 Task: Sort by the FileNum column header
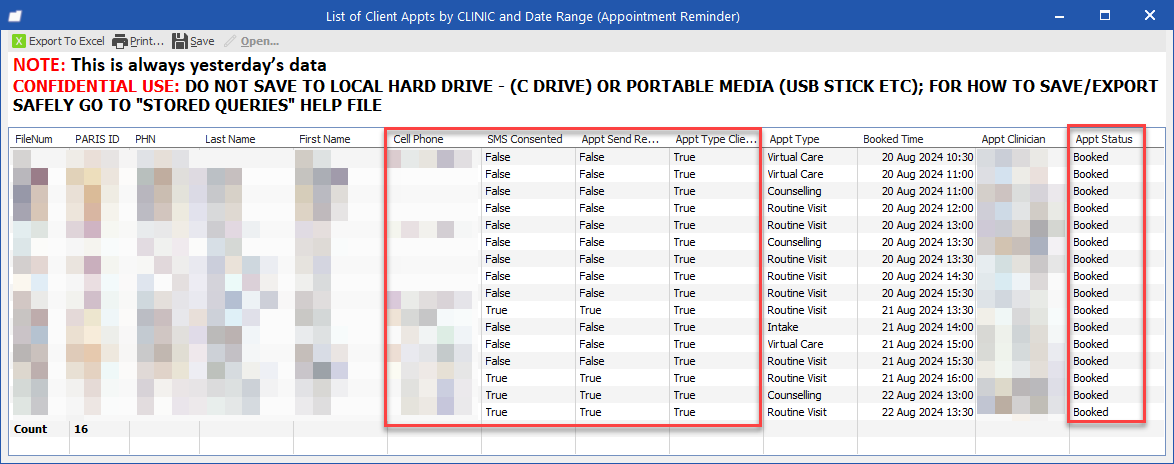[x=33, y=139]
